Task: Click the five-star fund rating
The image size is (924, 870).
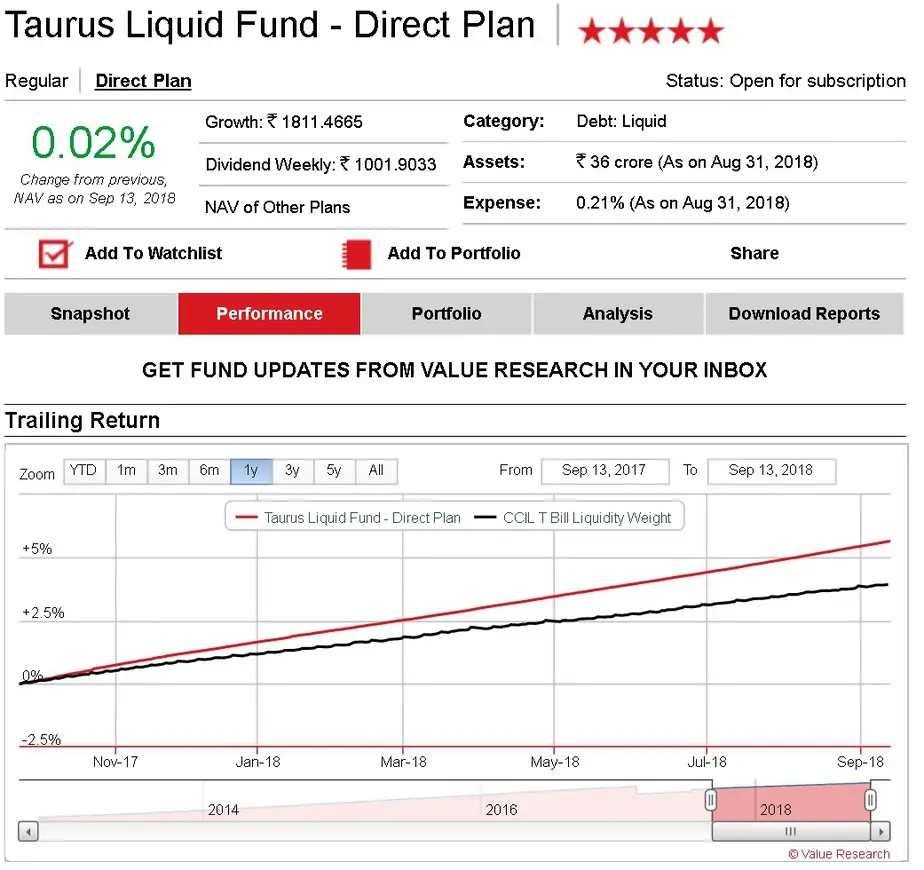Action: point(651,31)
